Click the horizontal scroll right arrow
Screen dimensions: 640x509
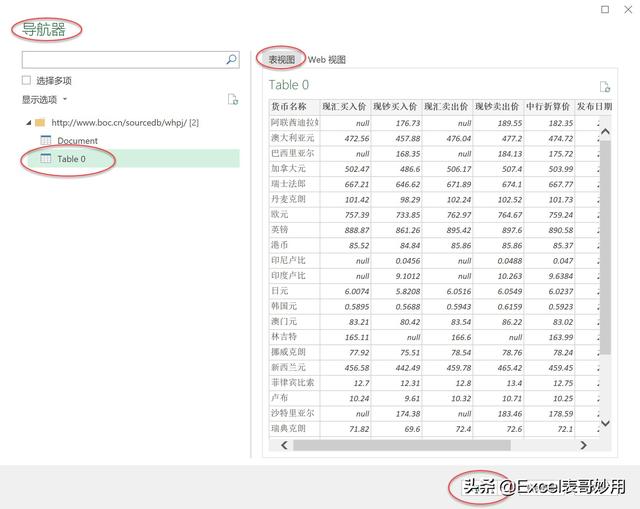[x=583, y=445]
